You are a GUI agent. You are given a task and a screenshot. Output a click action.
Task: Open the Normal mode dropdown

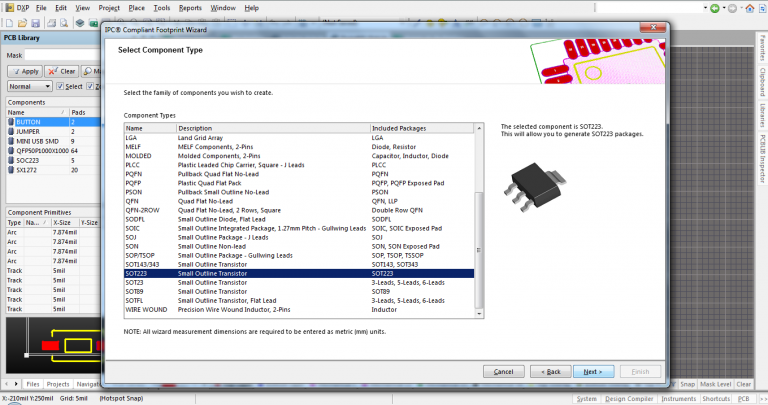tap(29, 86)
